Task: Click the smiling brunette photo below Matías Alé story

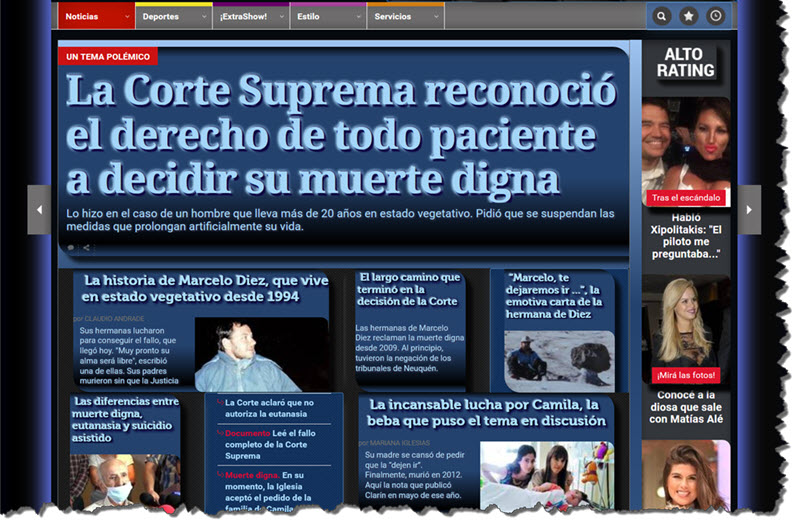Action: [x=686, y=475]
